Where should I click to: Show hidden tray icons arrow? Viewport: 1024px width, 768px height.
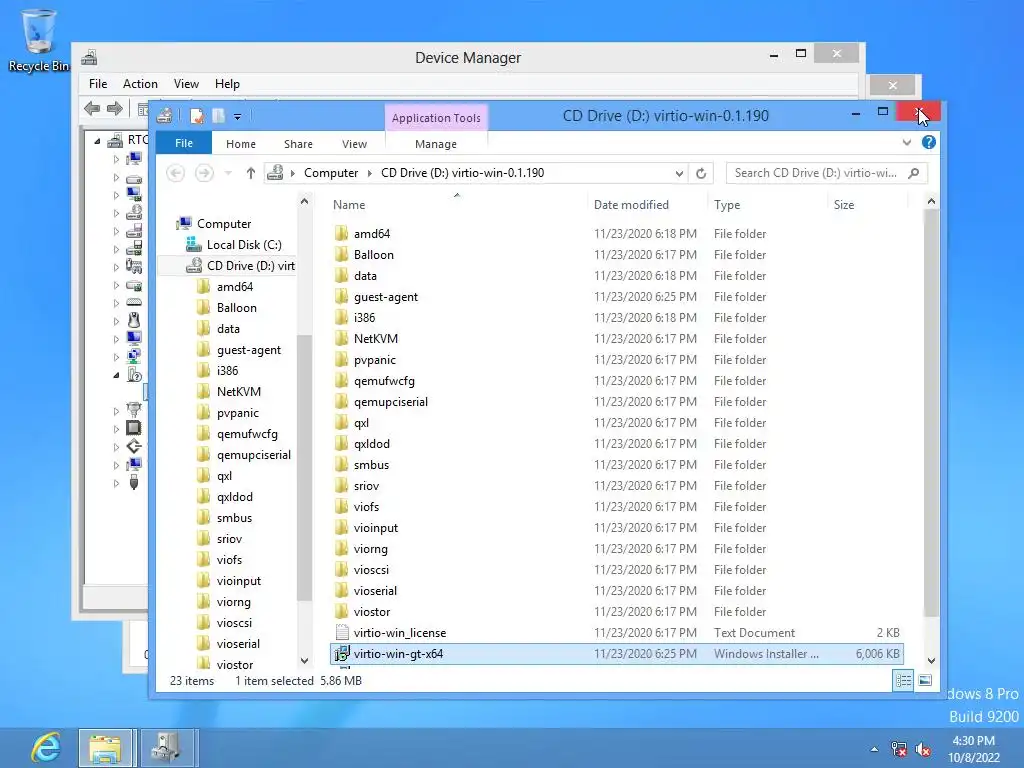point(874,749)
